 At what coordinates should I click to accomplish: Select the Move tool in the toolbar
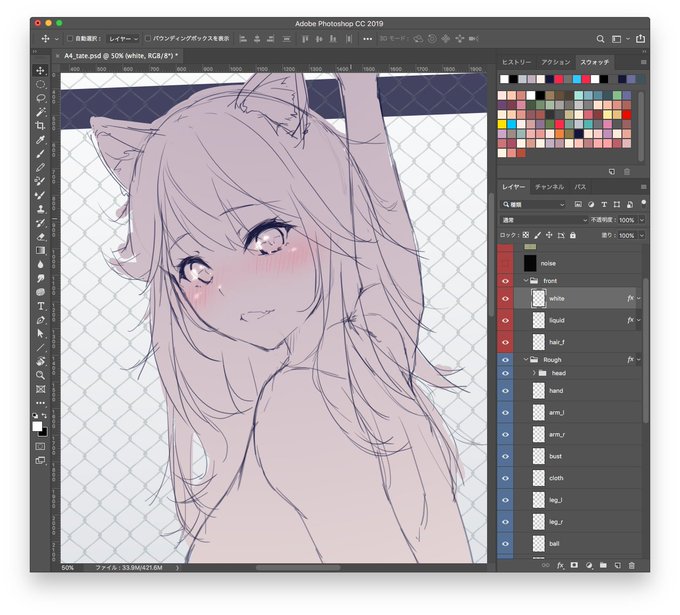40,71
